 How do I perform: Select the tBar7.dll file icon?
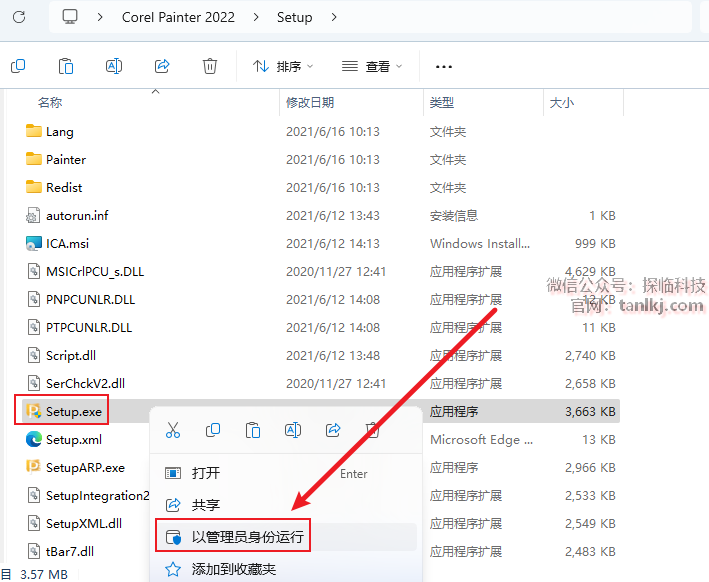tap(34, 551)
